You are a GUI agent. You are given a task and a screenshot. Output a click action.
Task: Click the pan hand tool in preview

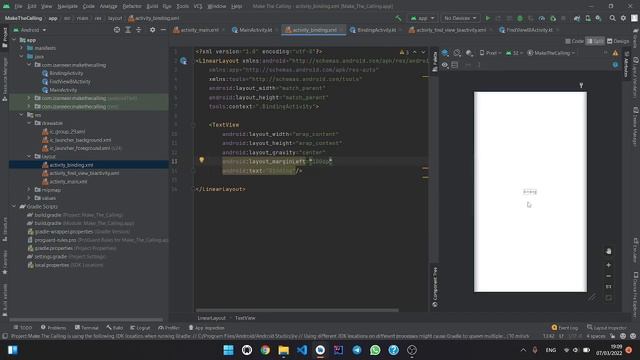609,251
